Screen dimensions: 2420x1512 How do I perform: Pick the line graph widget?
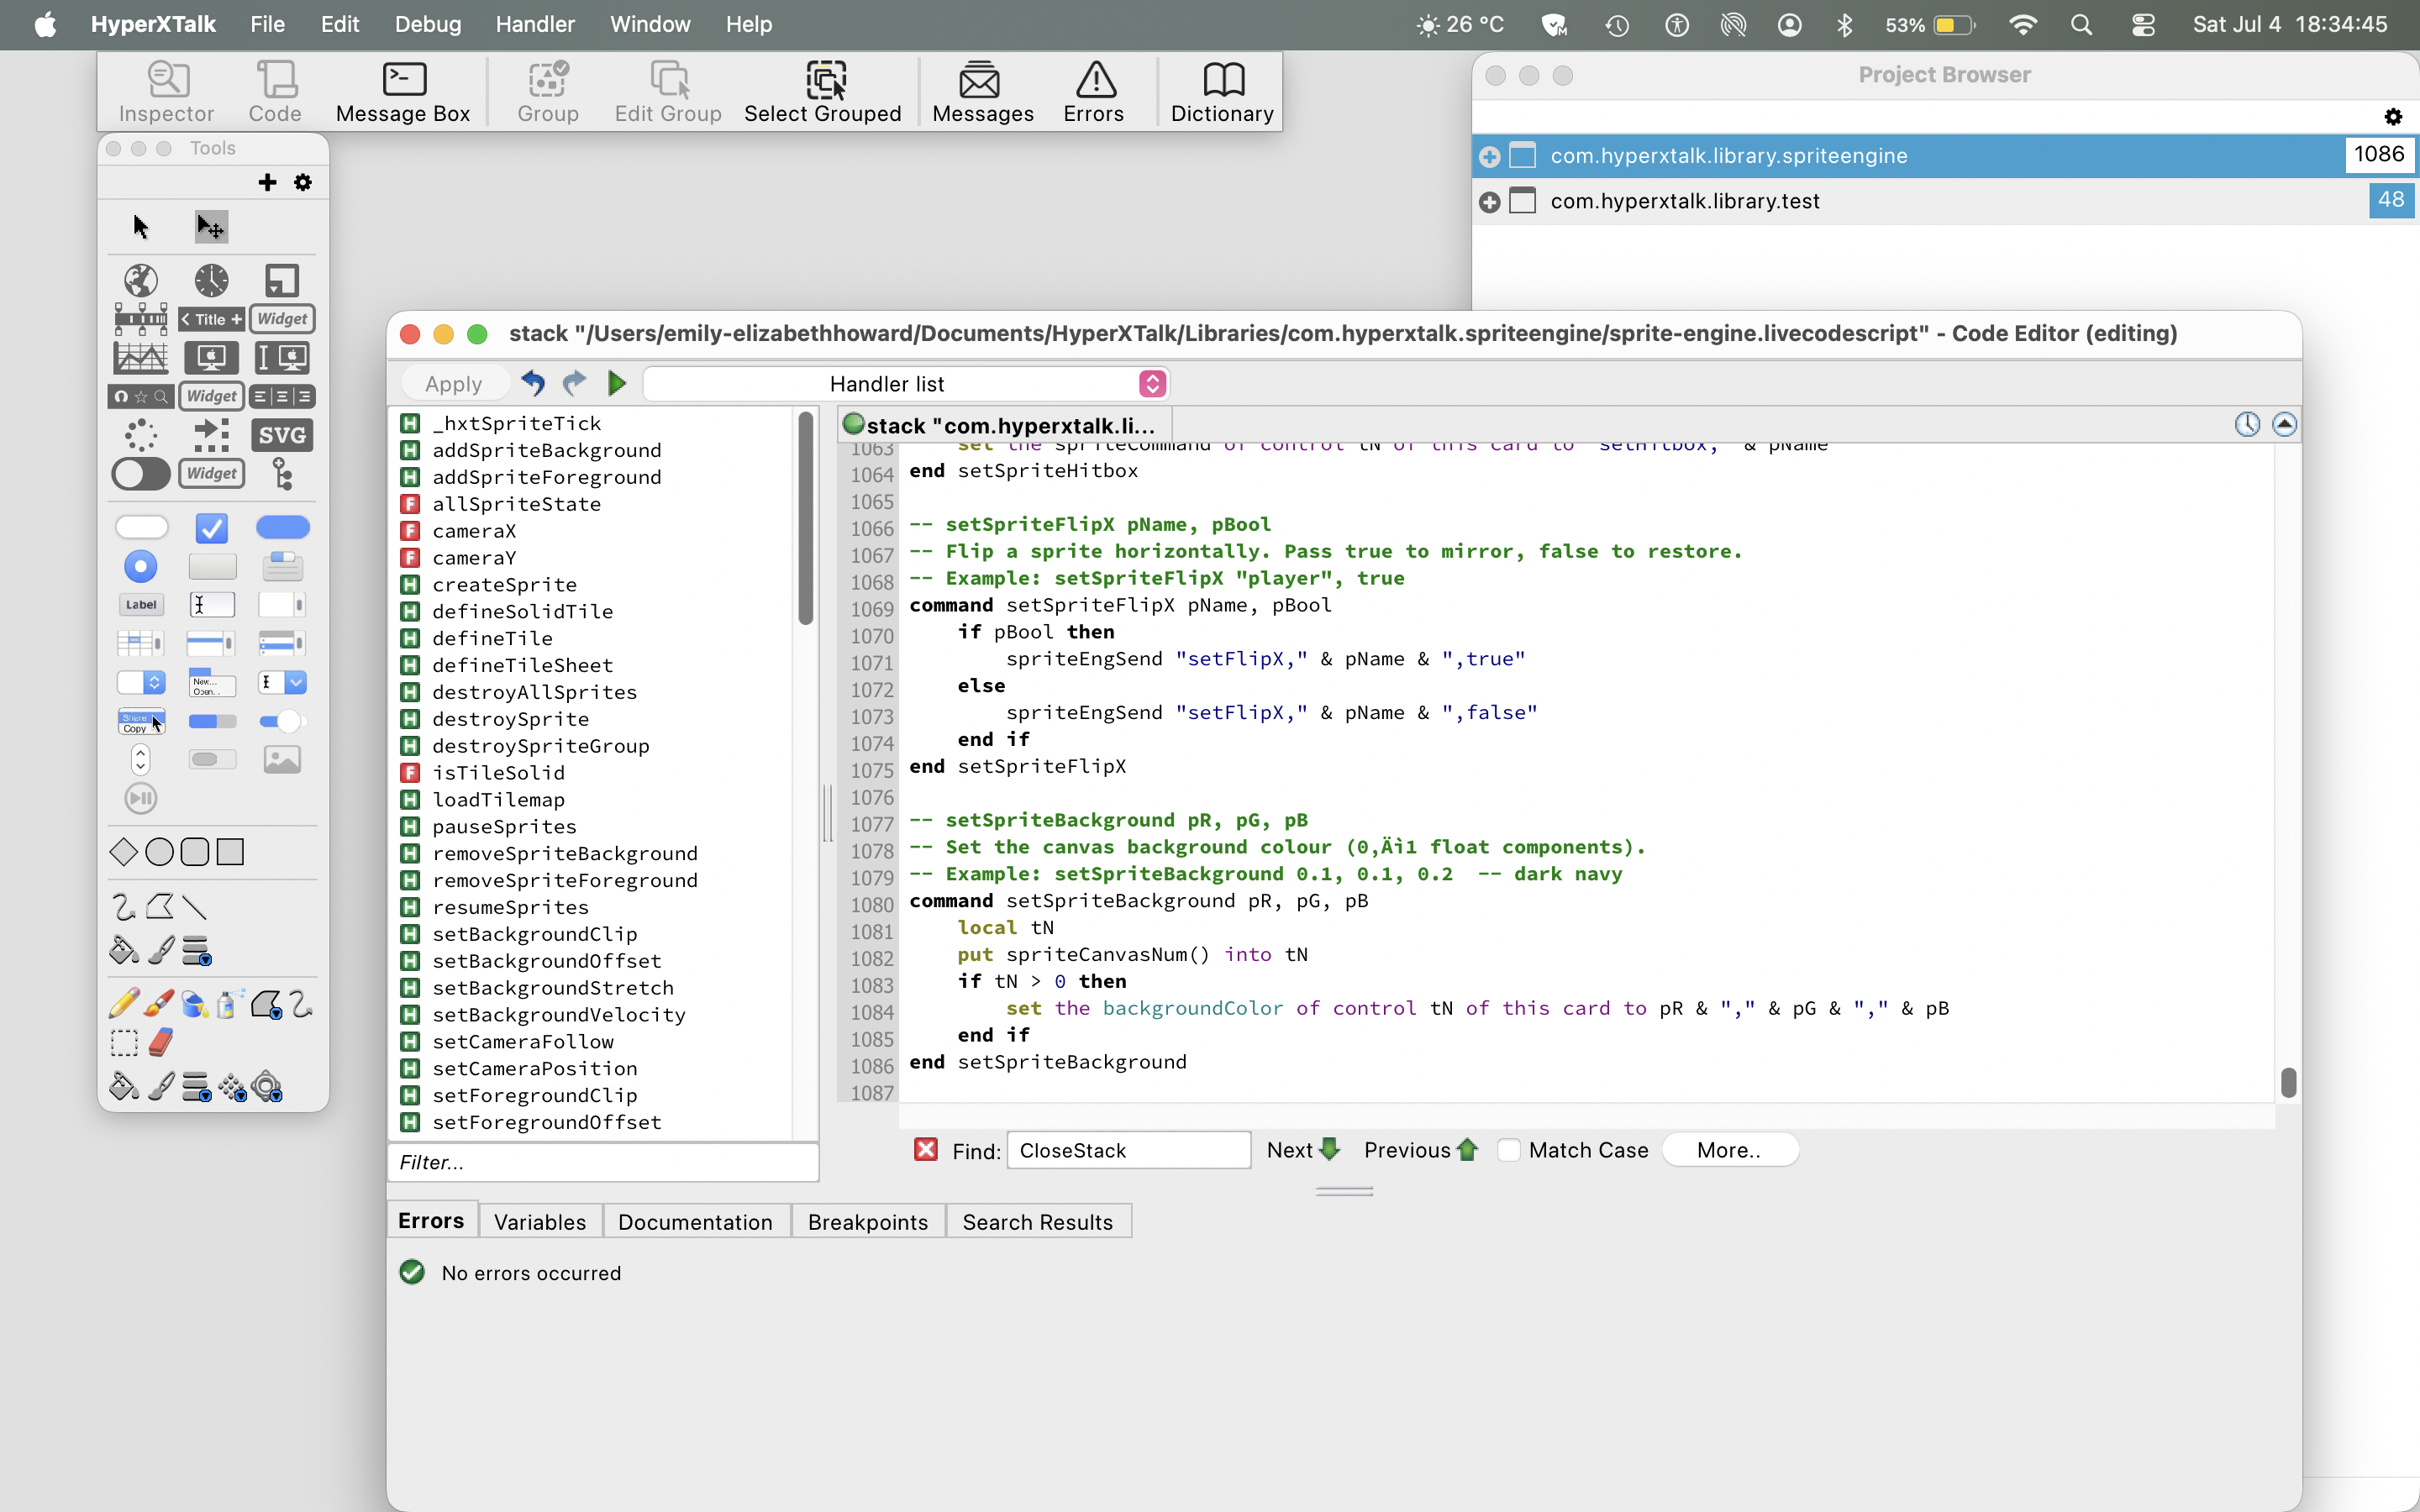click(x=141, y=357)
